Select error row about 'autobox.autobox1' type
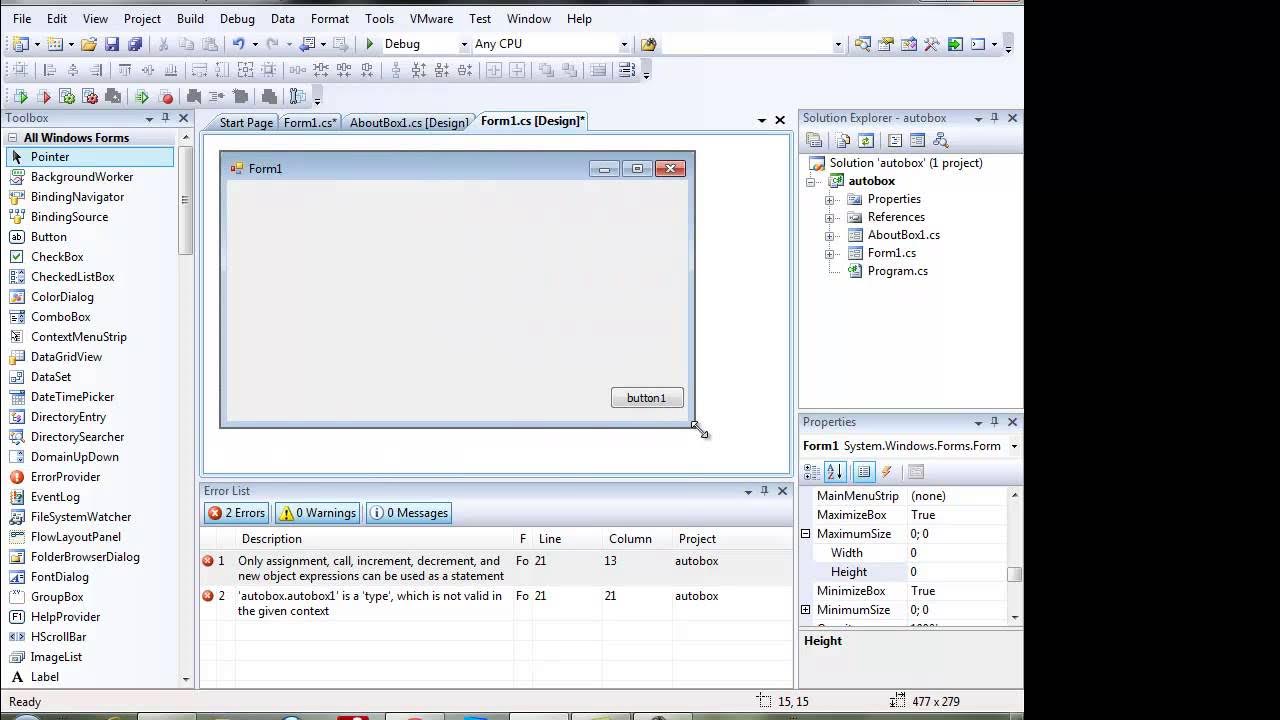Image resolution: width=1280 pixels, height=720 pixels. (496, 603)
